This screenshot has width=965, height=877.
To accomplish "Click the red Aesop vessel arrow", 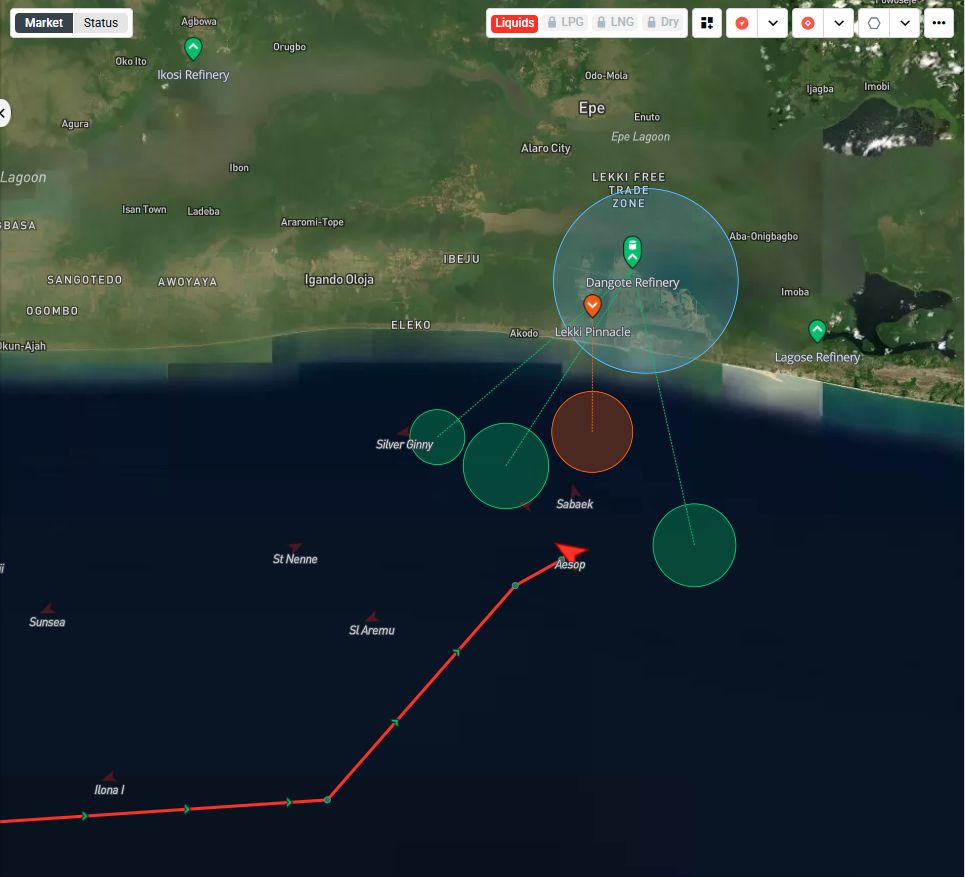I will click(x=571, y=551).
